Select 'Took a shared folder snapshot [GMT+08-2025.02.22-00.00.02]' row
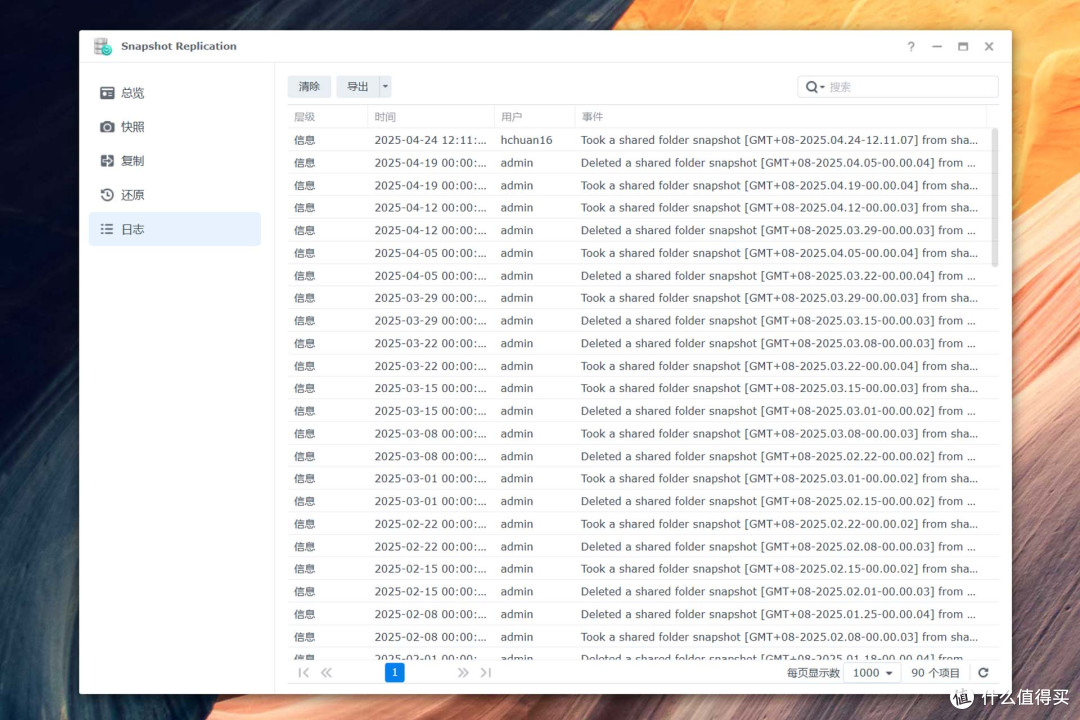Screen dimensions: 1080x720 coord(643,524)
